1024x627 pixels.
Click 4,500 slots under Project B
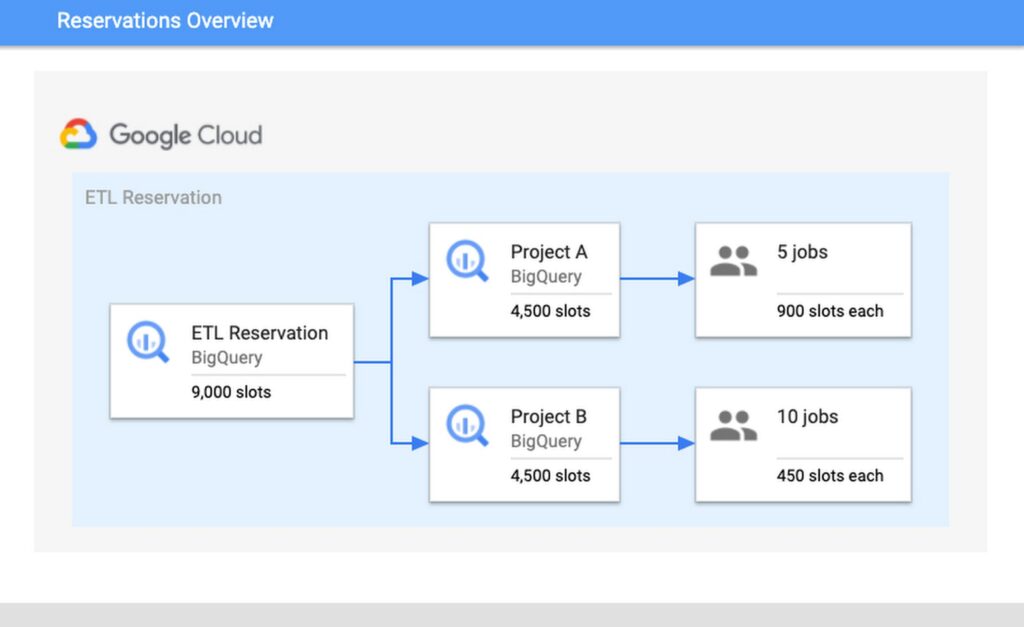point(551,475)
